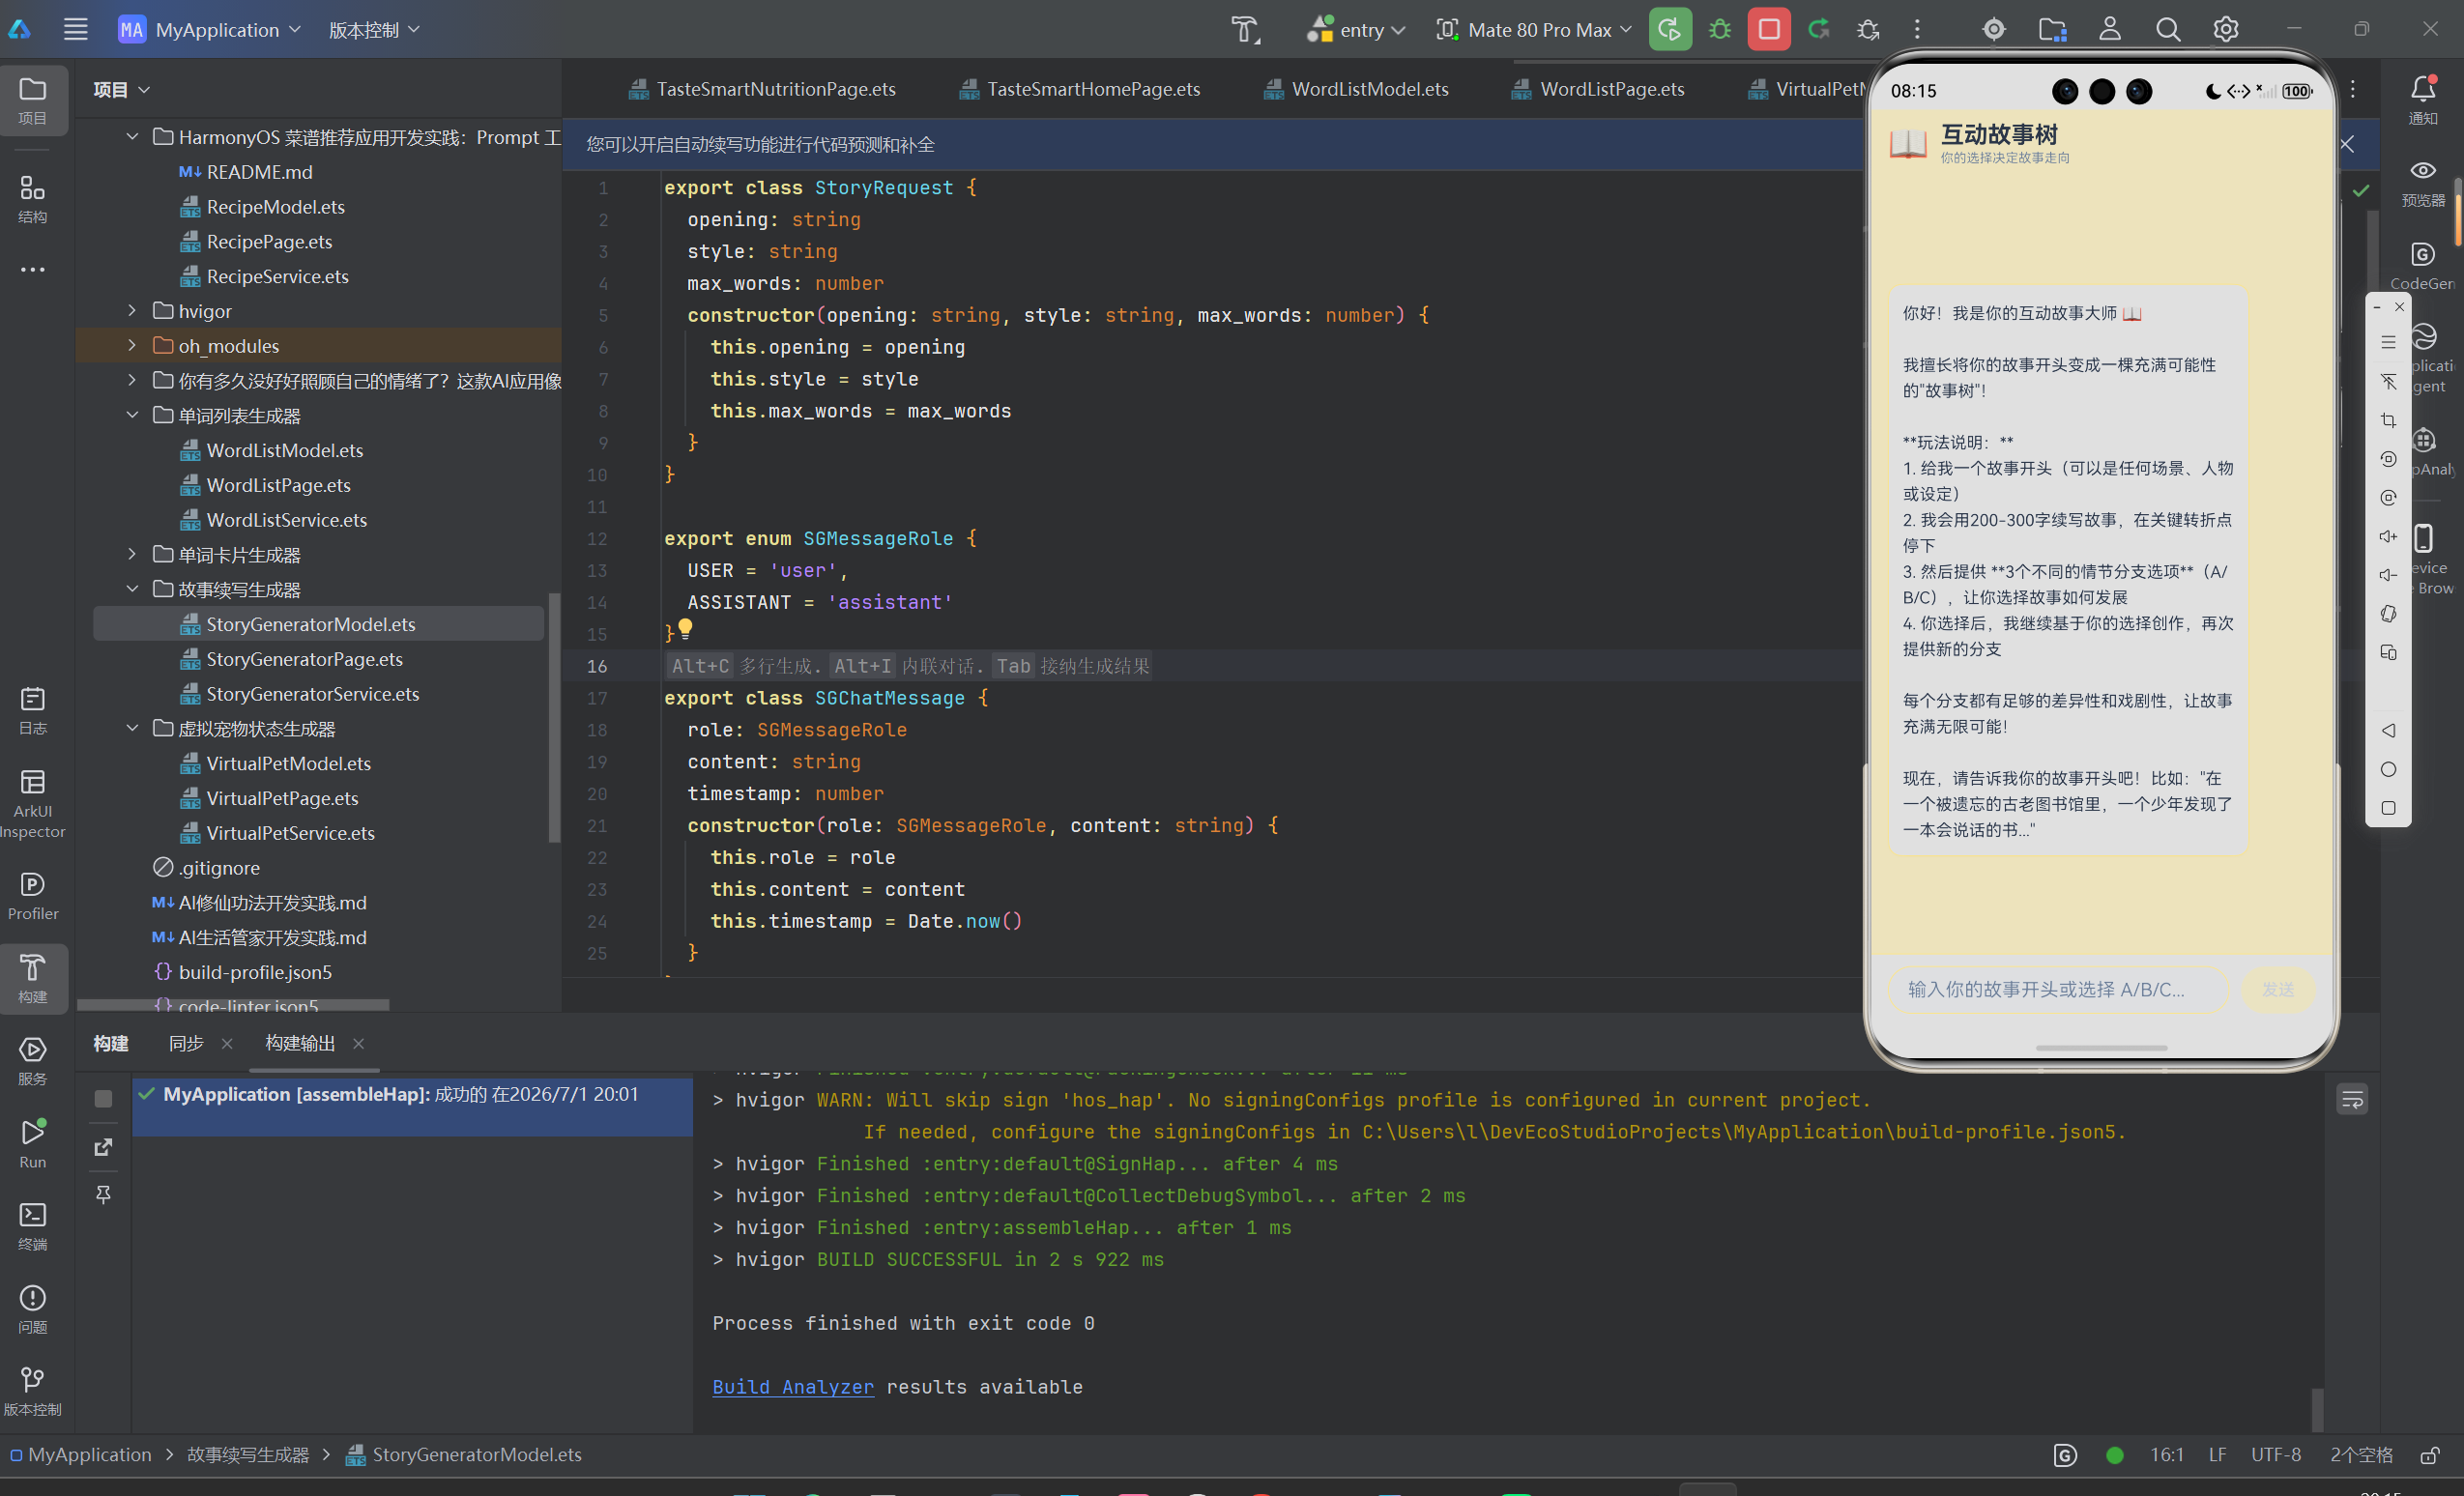Click the project tree horizontal scrollbar

[233, 1004]
